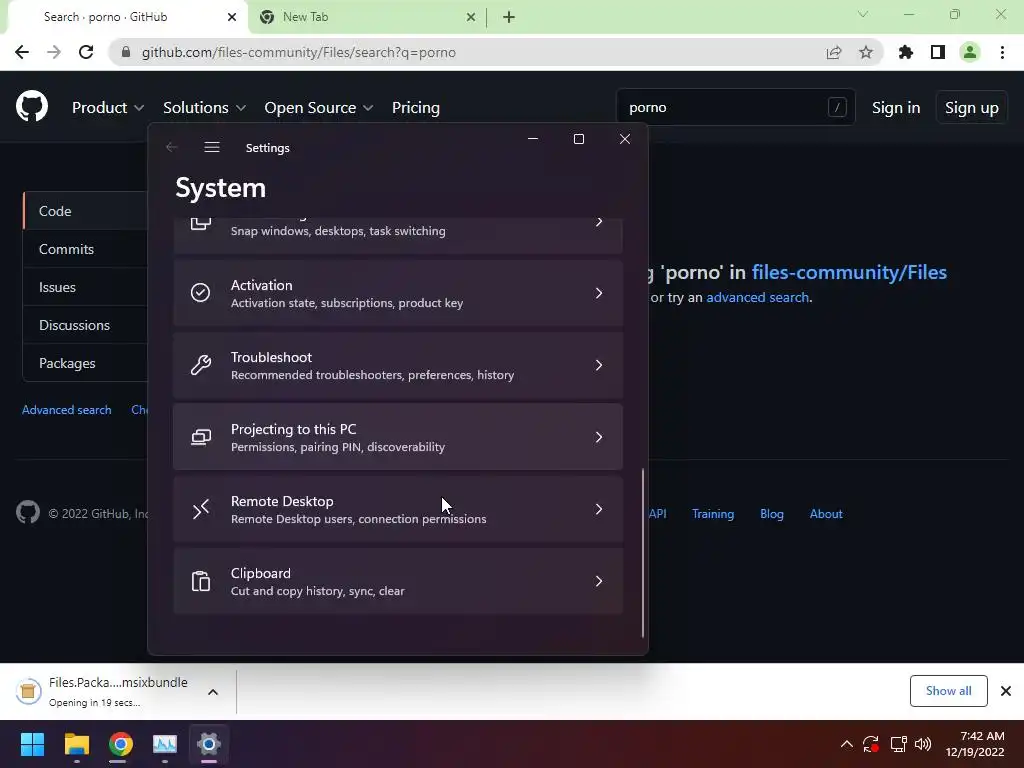Go to the Pricing page
Viewport: 1024px width, 768px height.
(415, 108)
